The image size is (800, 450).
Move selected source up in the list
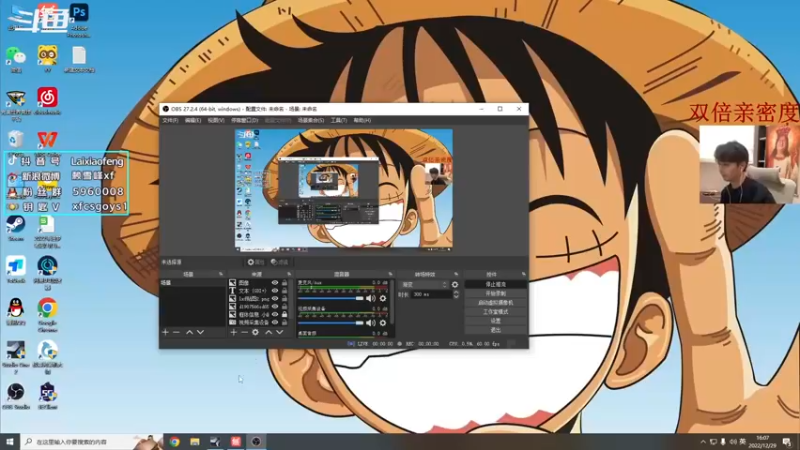point(268,332)
